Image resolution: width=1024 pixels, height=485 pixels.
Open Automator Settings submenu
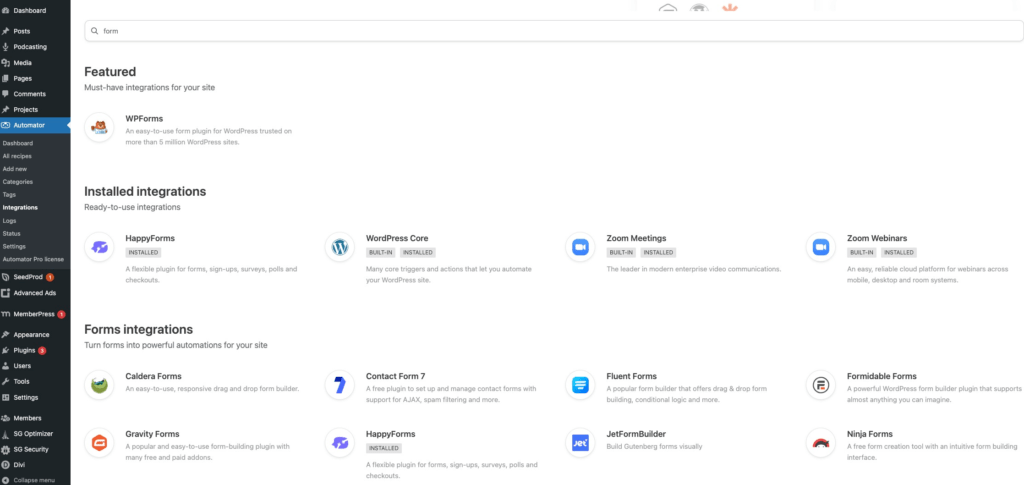[14, 247]
